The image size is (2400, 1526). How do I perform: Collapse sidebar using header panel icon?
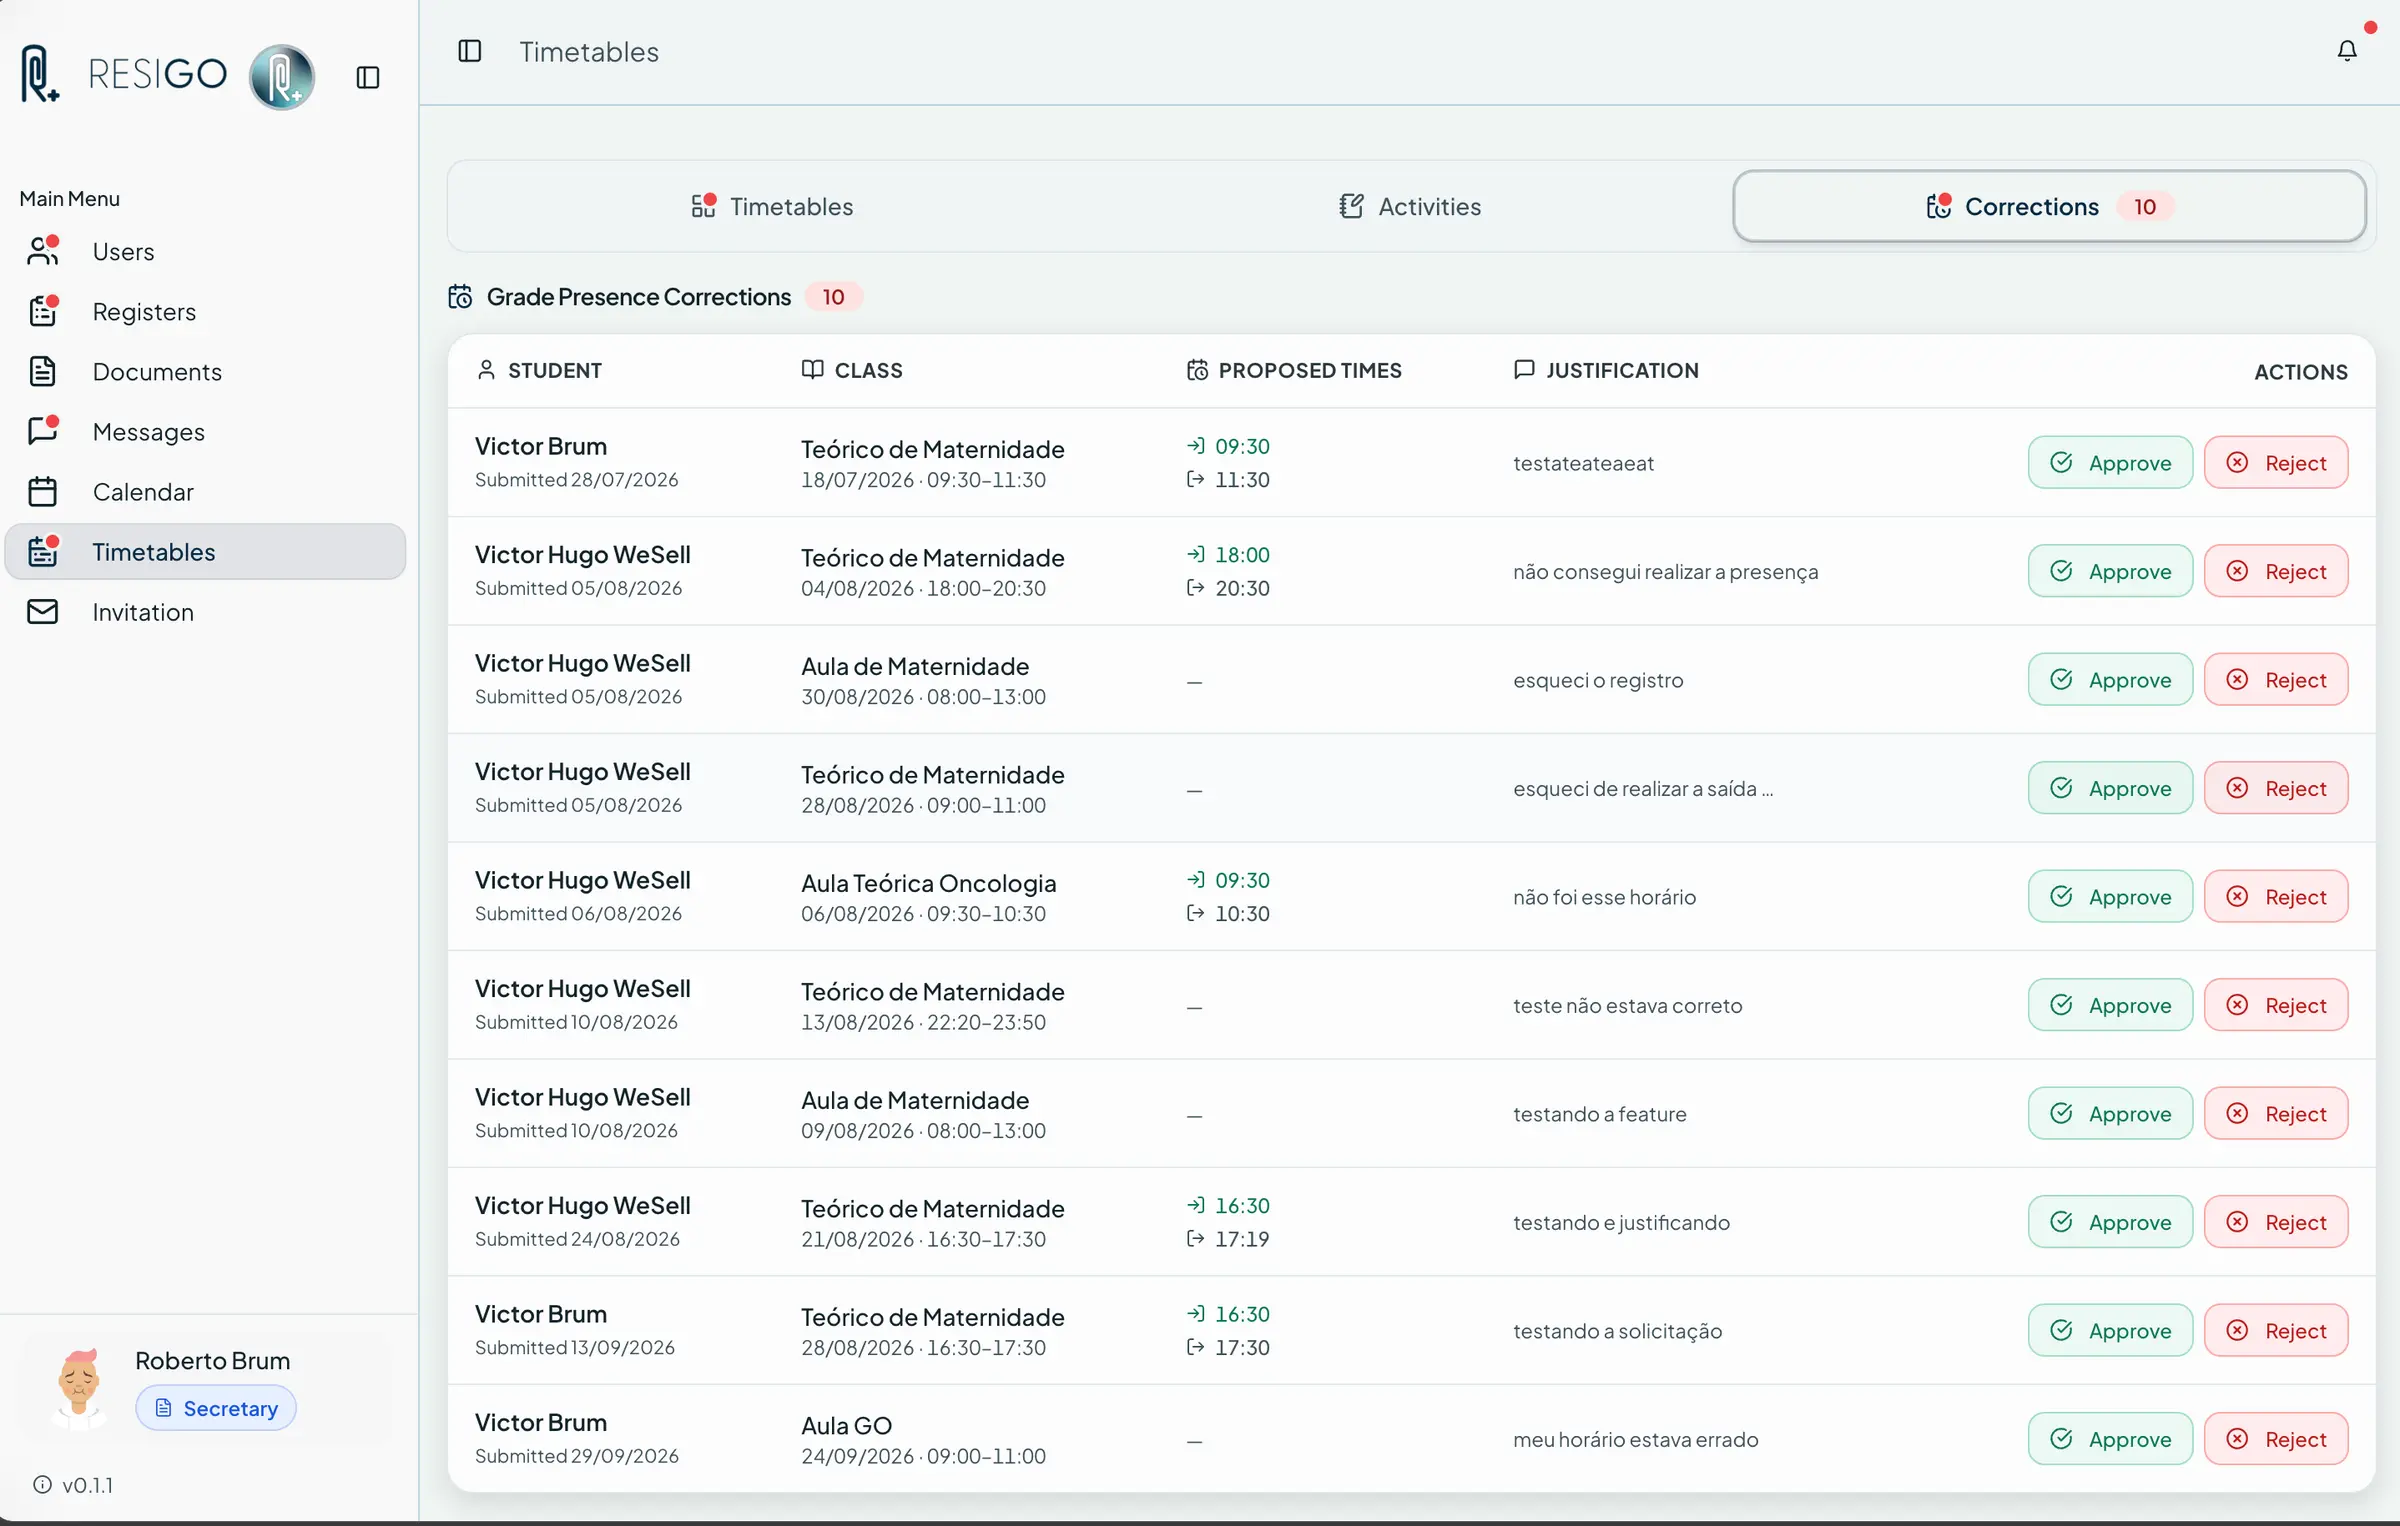470,51
